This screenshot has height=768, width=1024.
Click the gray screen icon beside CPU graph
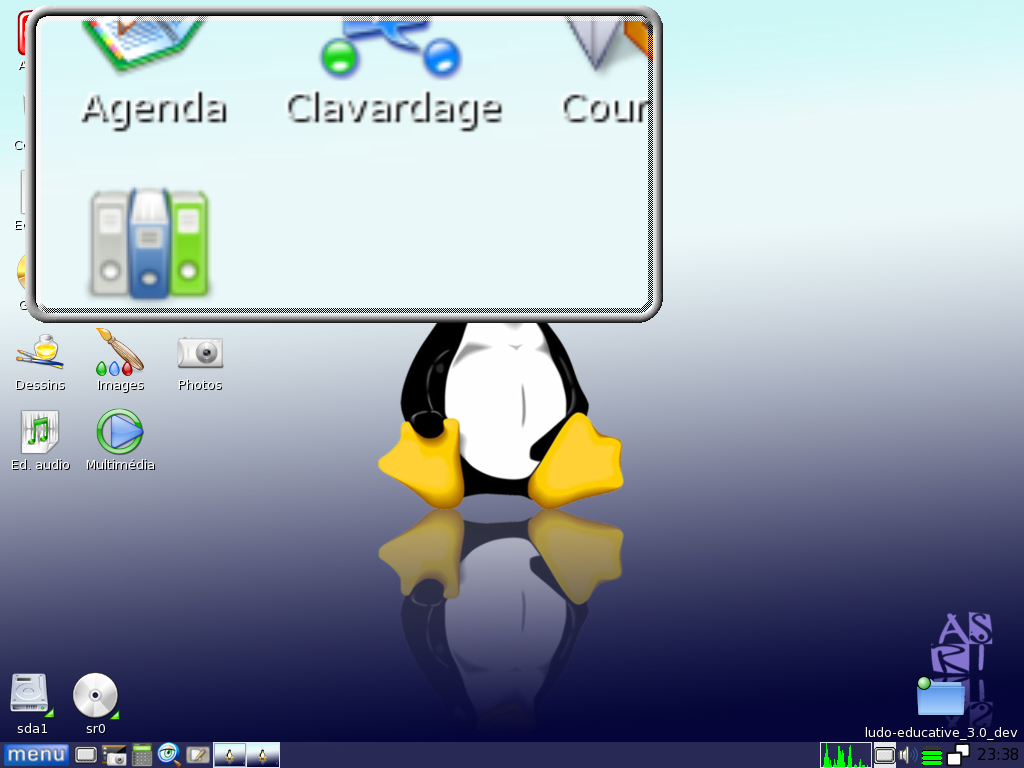pyautogui.click(x=885, y=756)
